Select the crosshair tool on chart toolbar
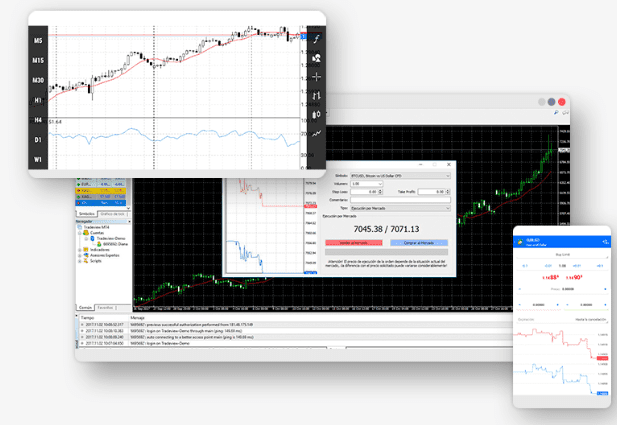The width and height of the screenshot is (617, 425). coord(316,77)
